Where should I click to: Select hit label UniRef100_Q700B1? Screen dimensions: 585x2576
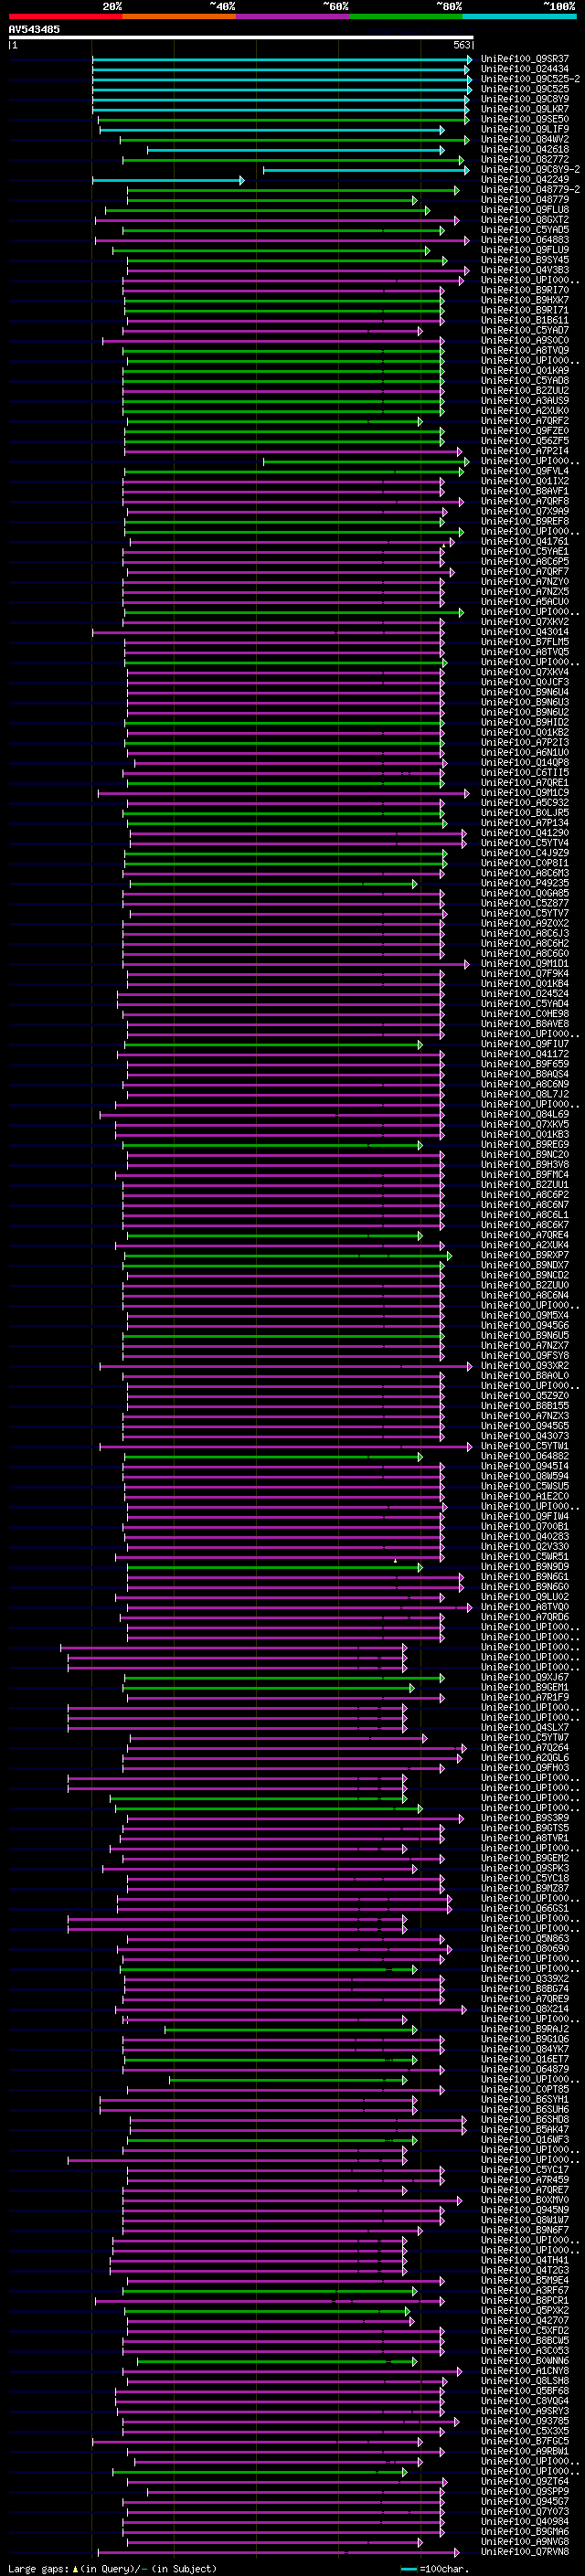[525, 1526]
